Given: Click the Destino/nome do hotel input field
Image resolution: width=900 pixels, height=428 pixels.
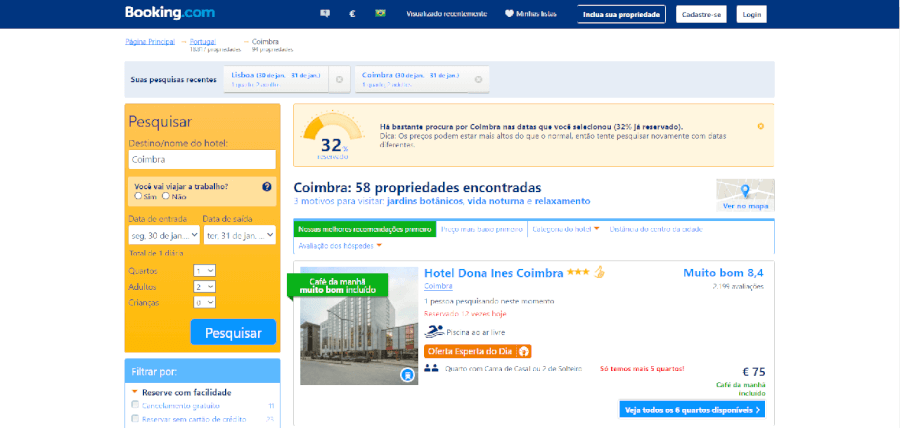Looking at the screenshot, I should point(202,160).
